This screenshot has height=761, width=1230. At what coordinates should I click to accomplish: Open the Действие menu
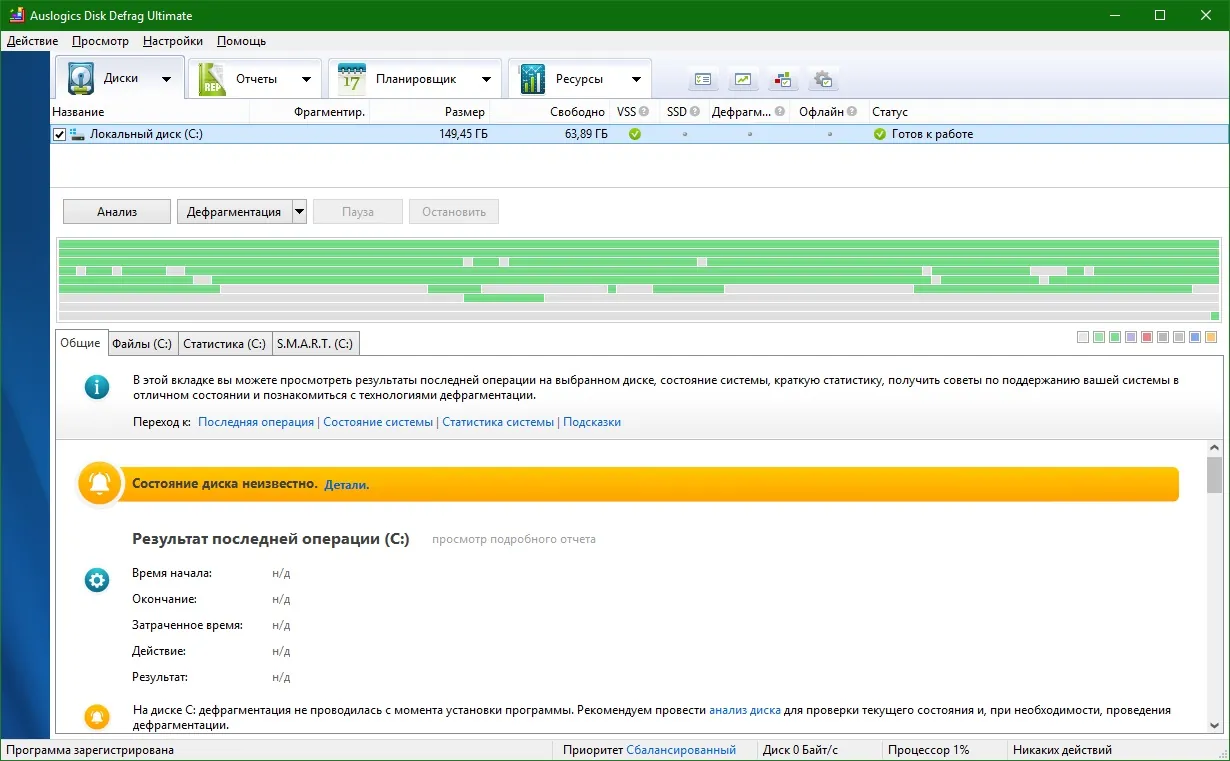tap(32, 41)
